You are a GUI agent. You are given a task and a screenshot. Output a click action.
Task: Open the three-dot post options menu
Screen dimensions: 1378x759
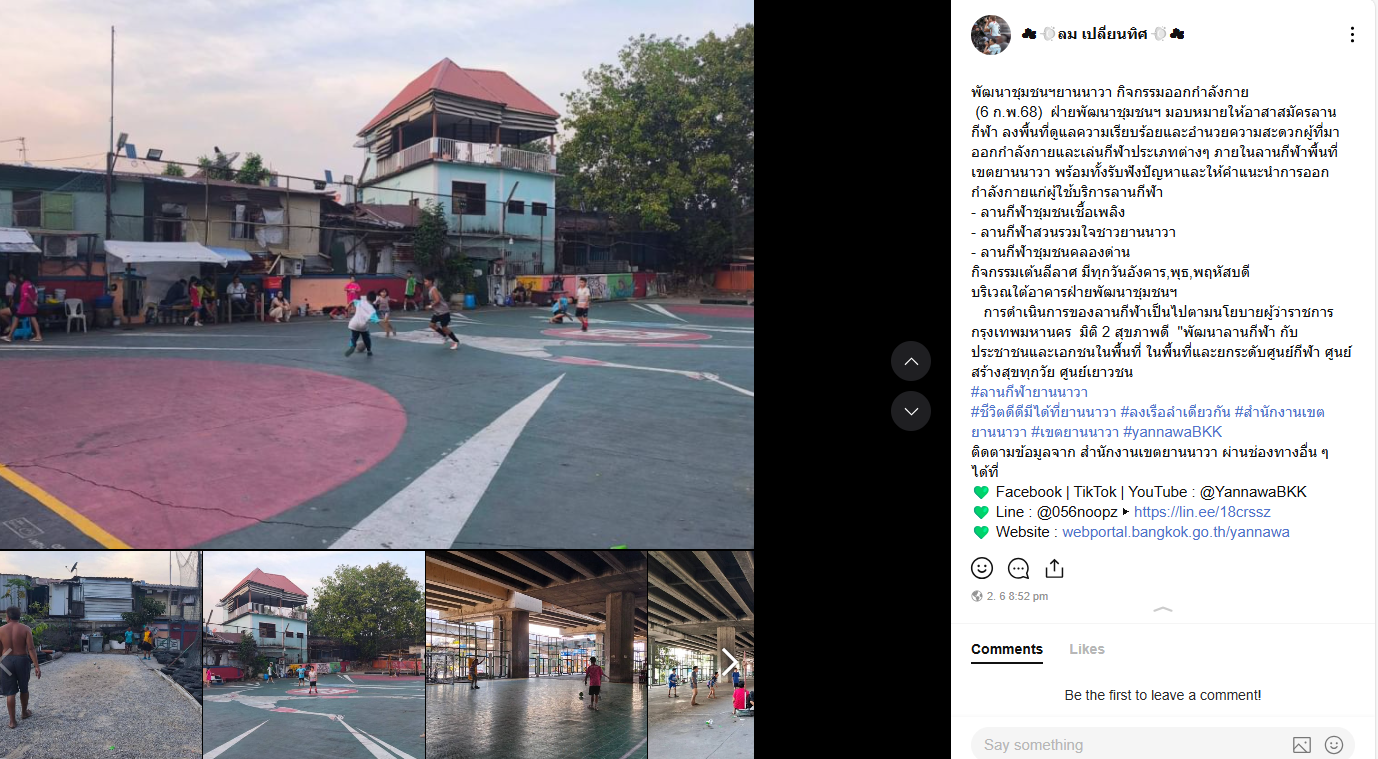(x=1352, y=35)
